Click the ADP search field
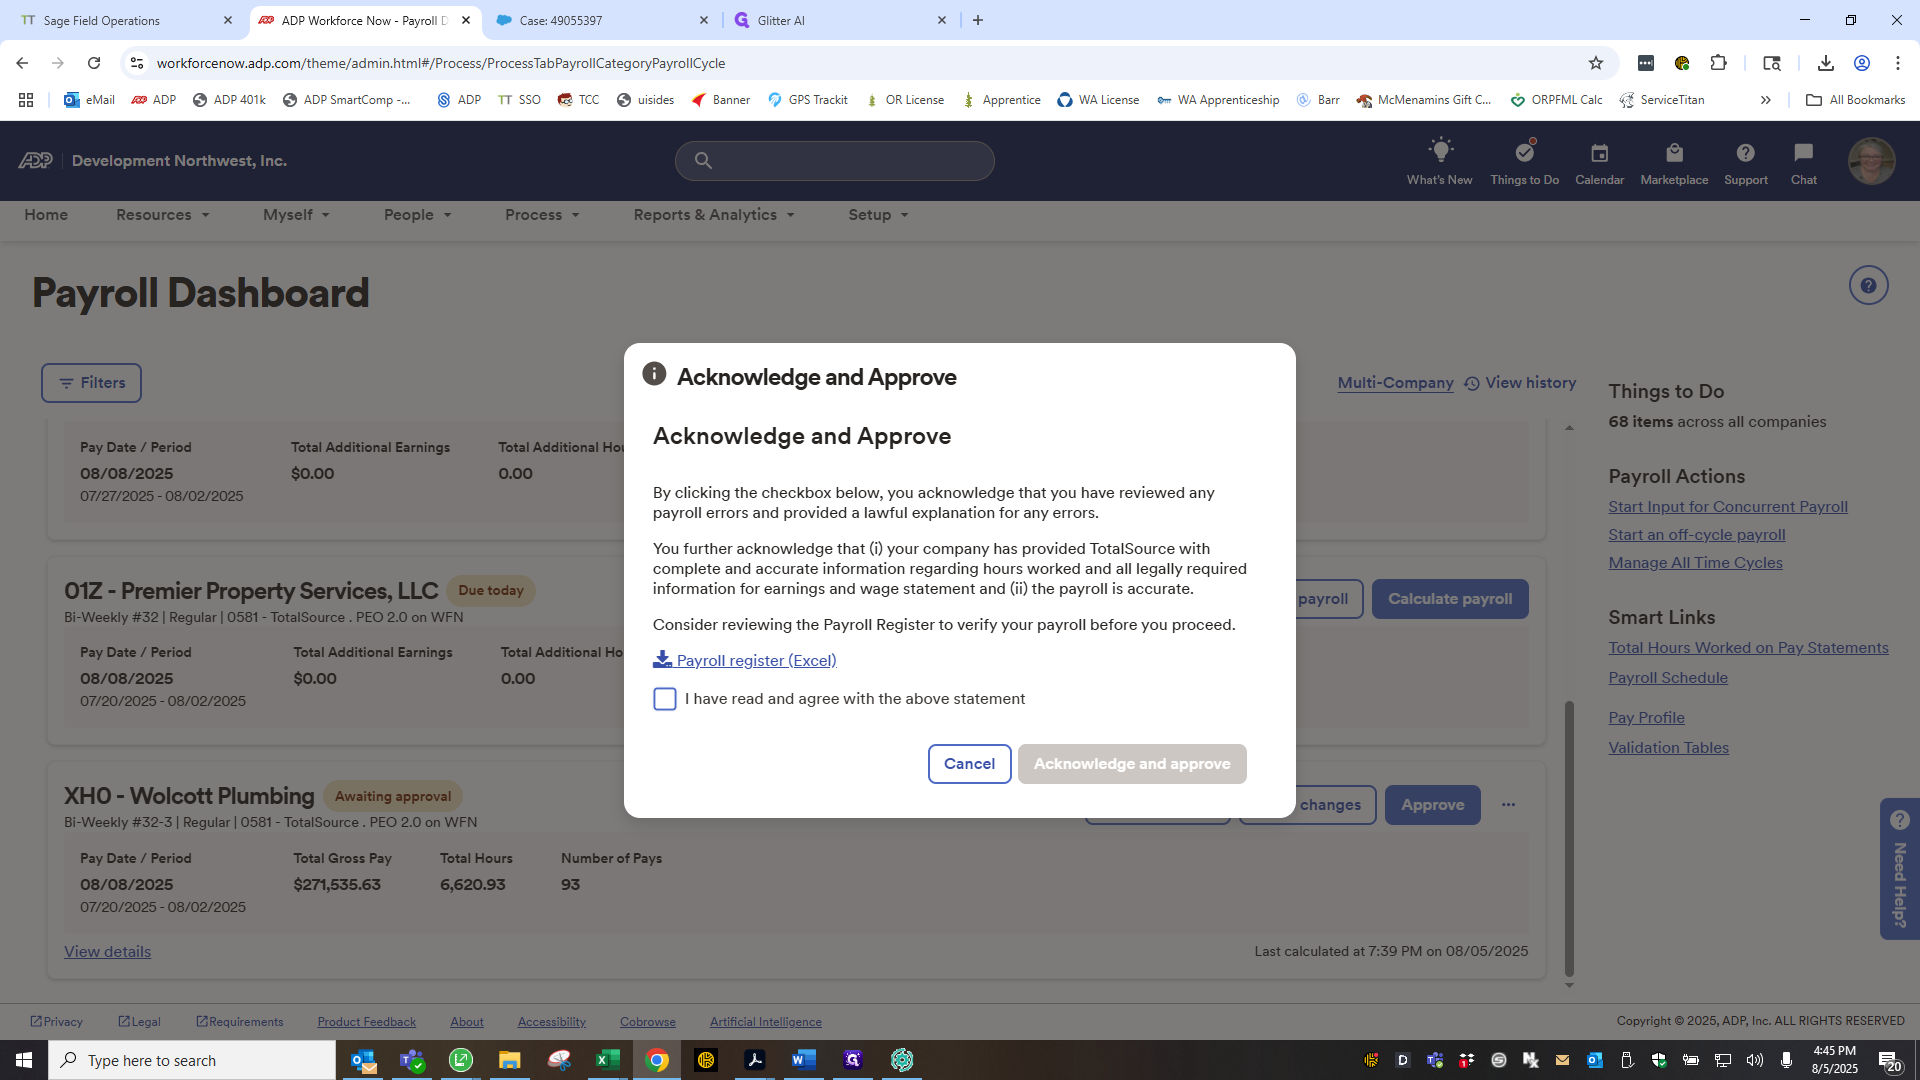 (x=834, y=161)
